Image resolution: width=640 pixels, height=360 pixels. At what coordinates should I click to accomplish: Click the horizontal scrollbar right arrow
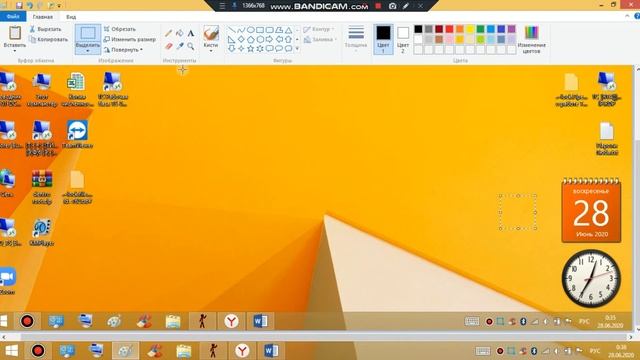tap(631, 337)
